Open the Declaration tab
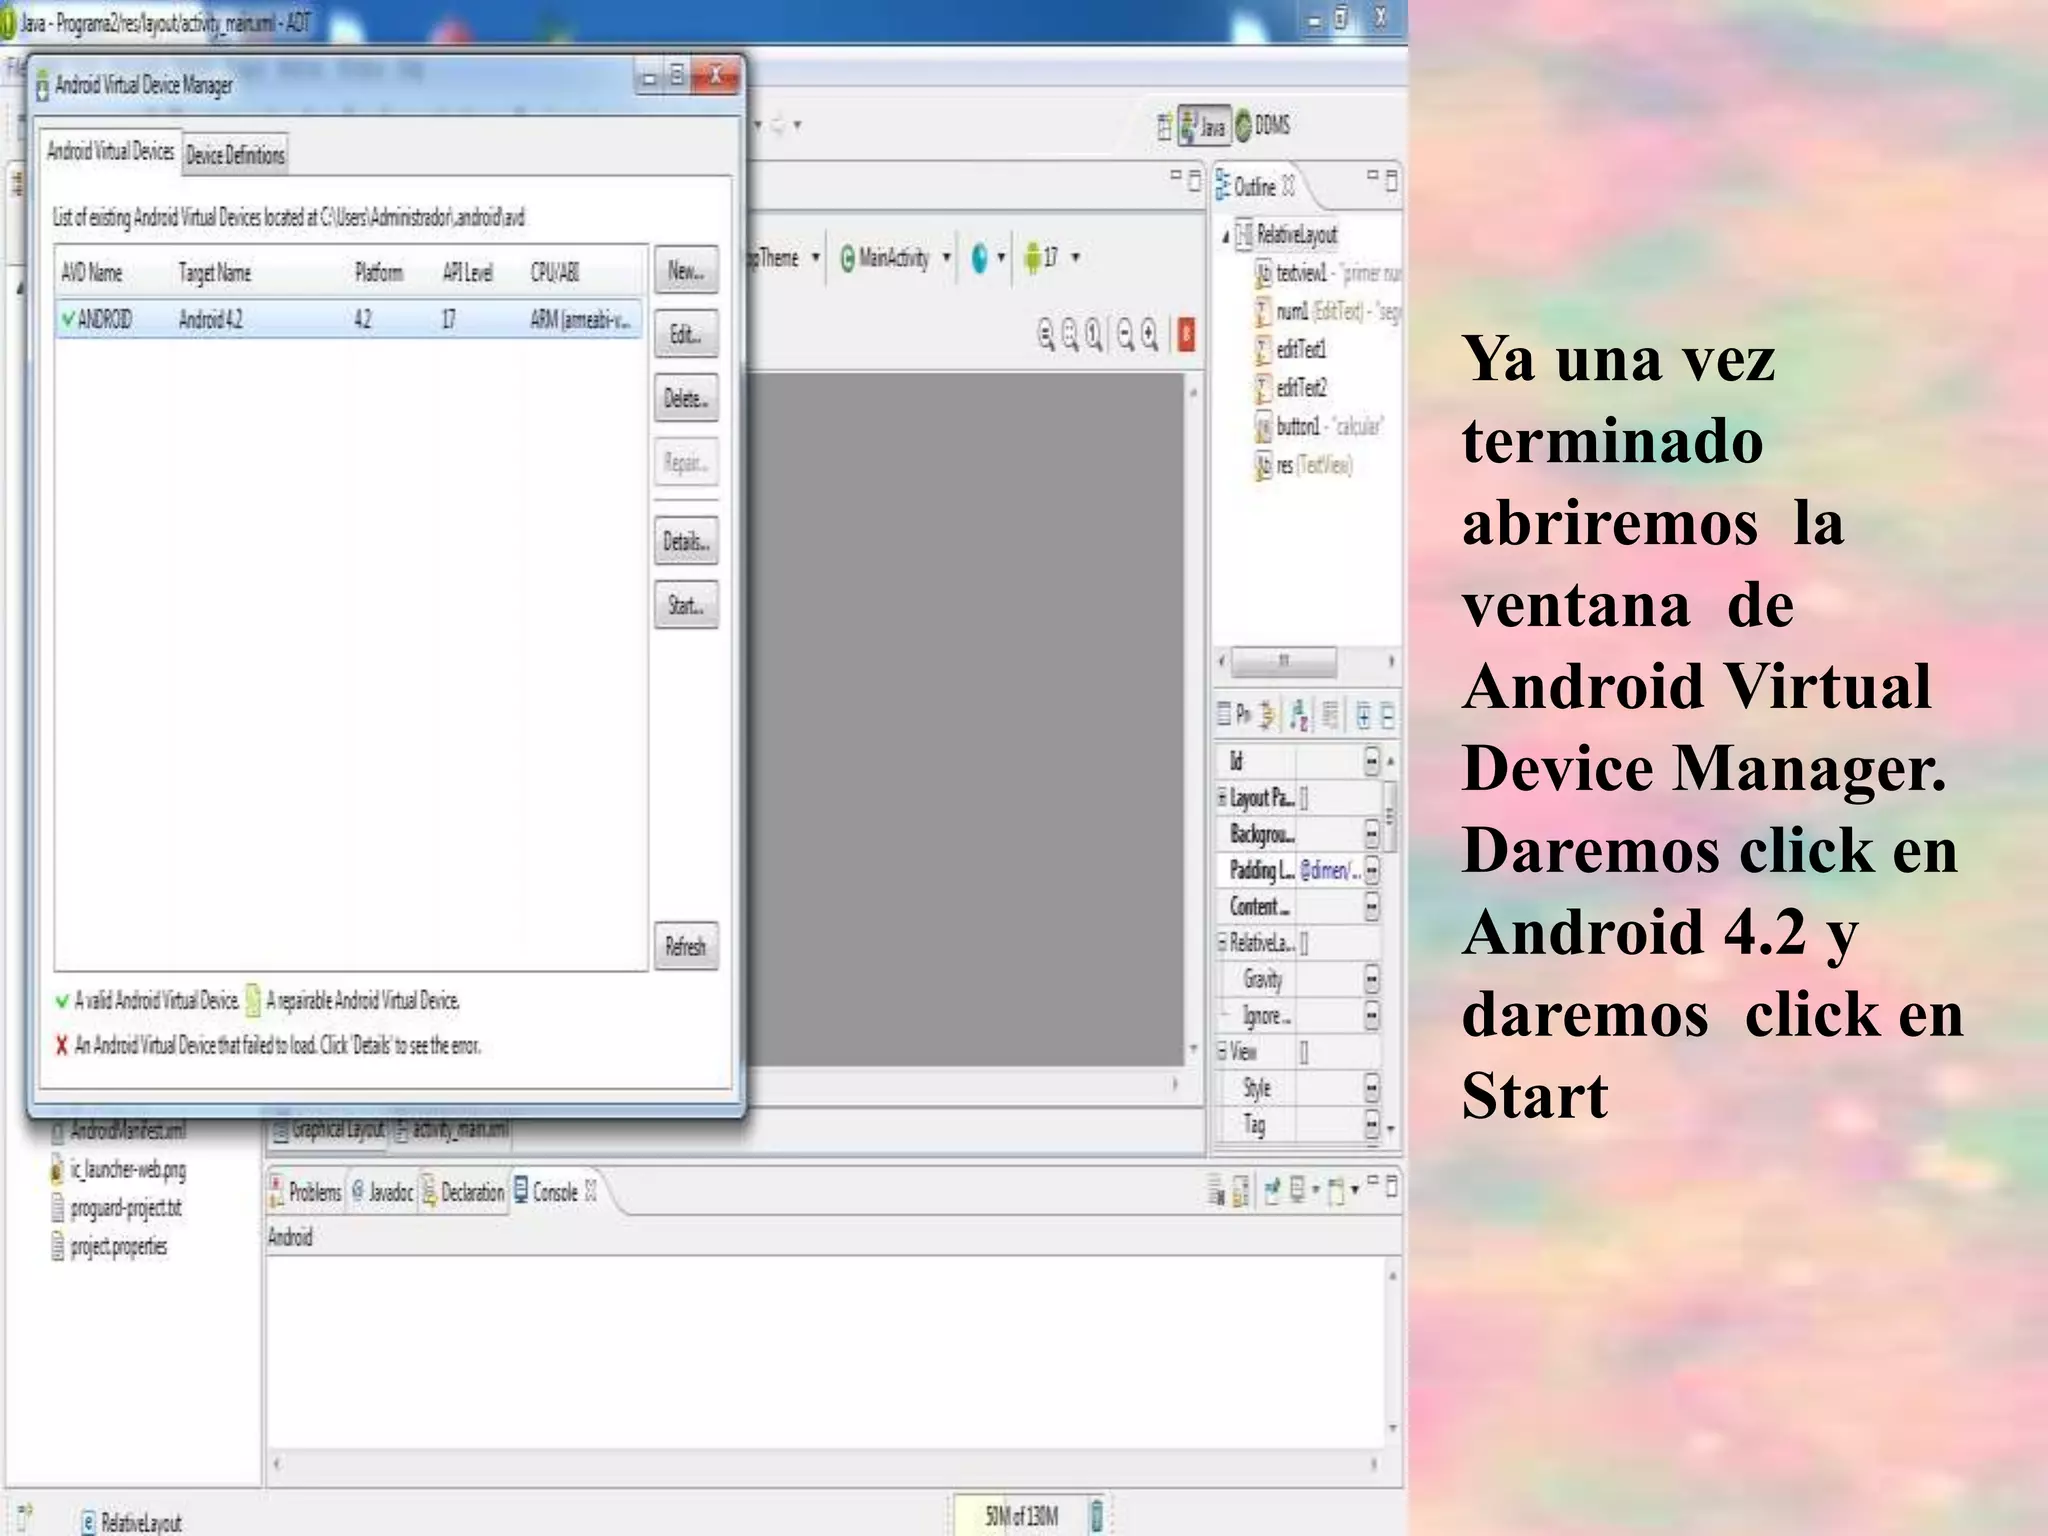The height and width of the screenshot is (1536, 2048). (x=463, y=1191)
